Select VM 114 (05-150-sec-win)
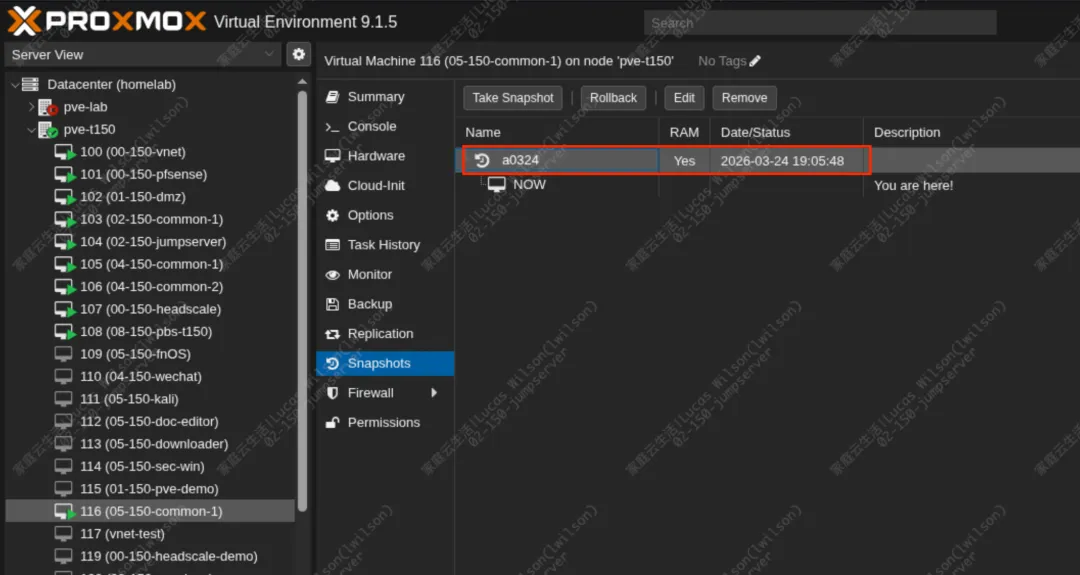The height and width of the screenshot is (575, 1080). pos(151,466)
